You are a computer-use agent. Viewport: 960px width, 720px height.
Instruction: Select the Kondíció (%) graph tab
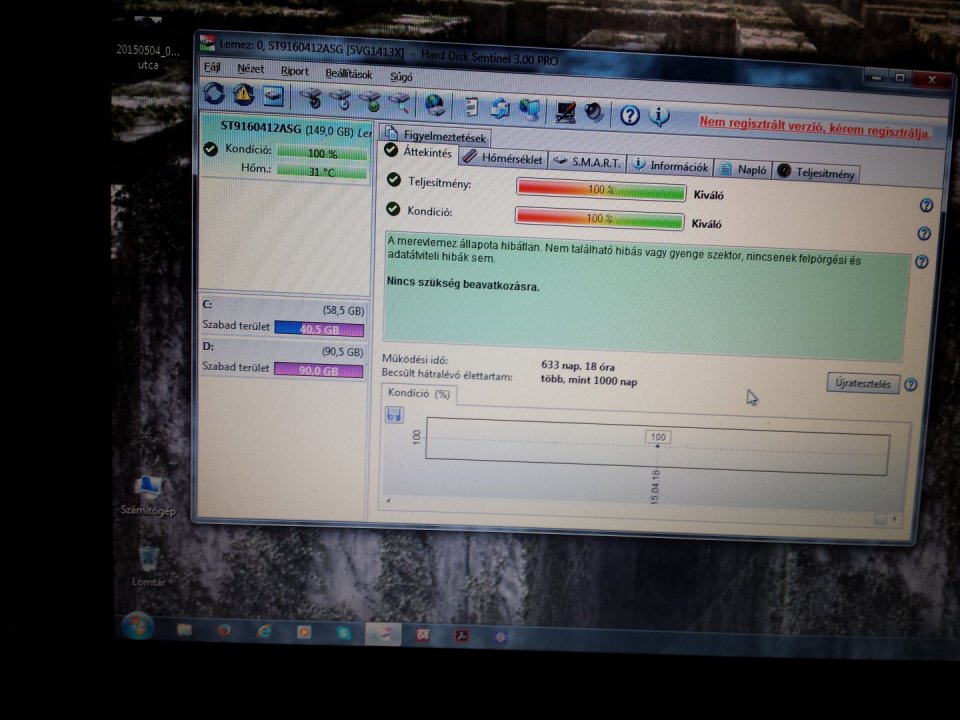(419, 393)
